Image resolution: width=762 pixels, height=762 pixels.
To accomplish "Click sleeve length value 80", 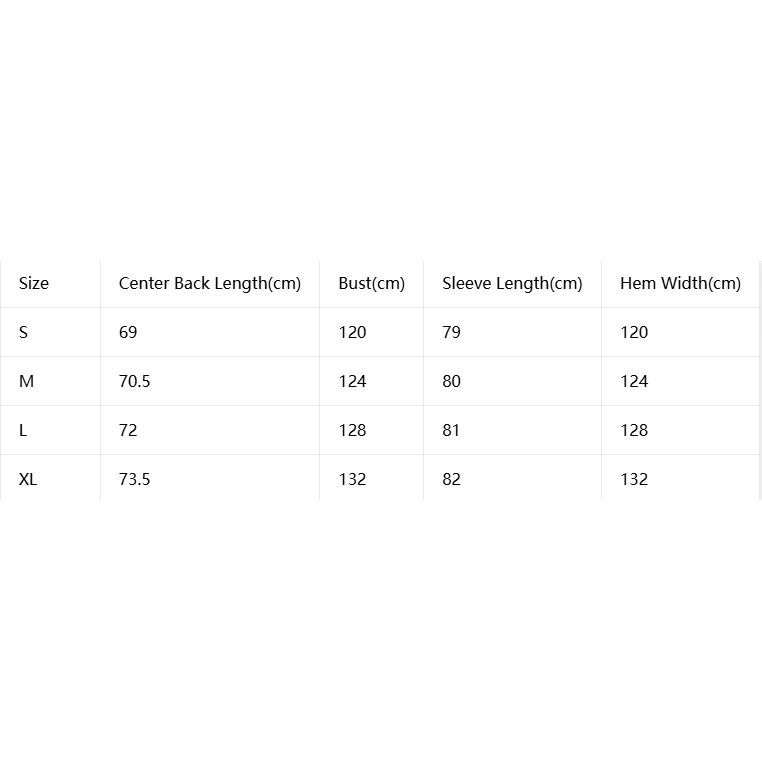I will pyautogui.click(x=451, y=381).
